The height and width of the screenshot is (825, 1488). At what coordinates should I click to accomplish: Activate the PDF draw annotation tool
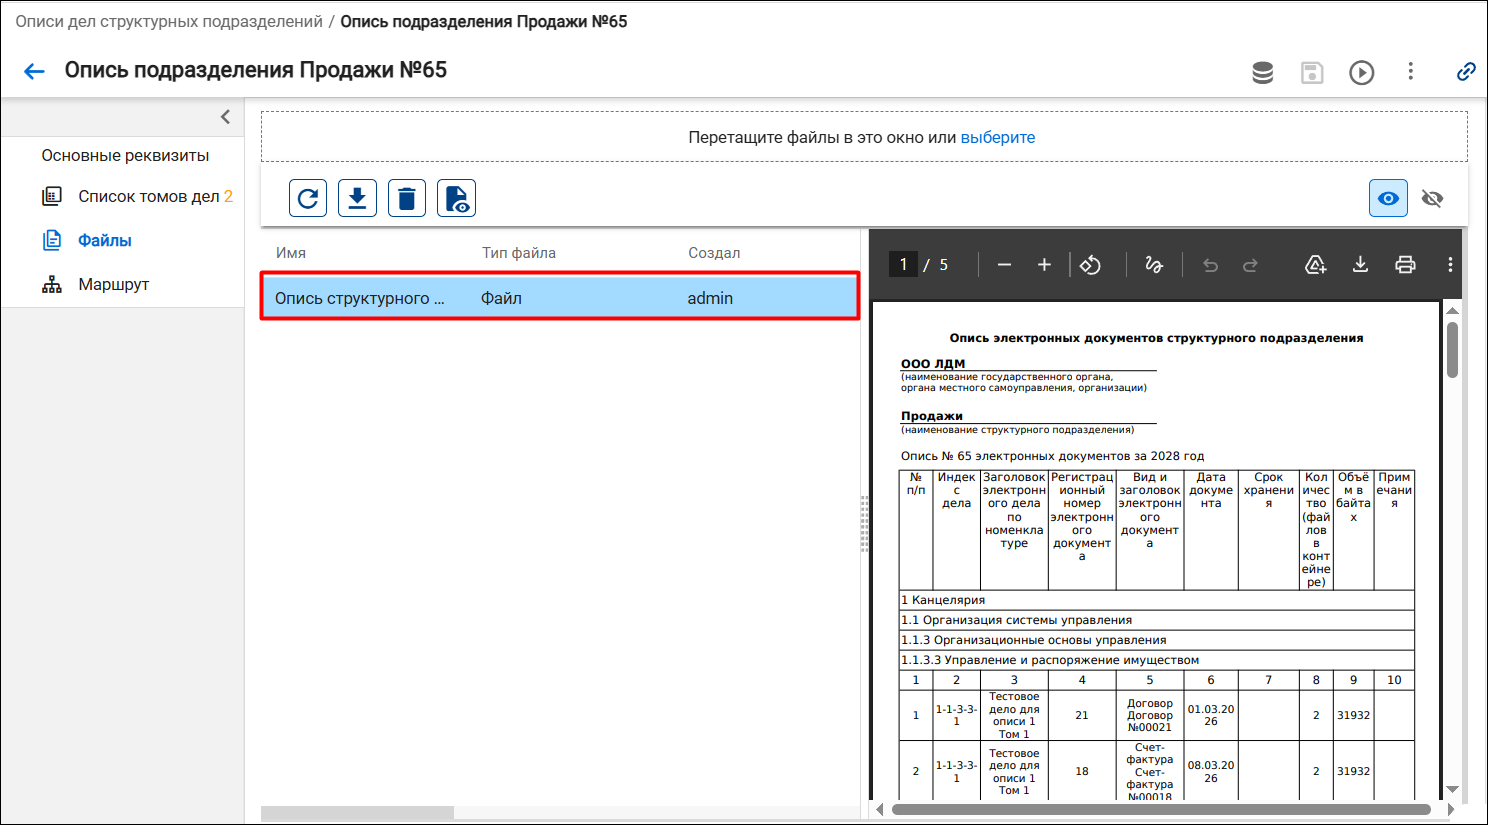coord(1154,265)
